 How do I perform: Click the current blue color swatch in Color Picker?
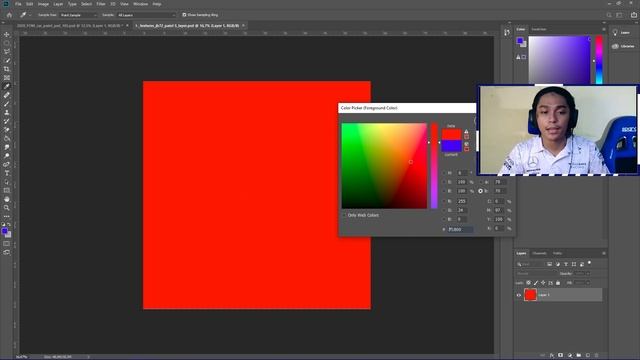(451, 146)
